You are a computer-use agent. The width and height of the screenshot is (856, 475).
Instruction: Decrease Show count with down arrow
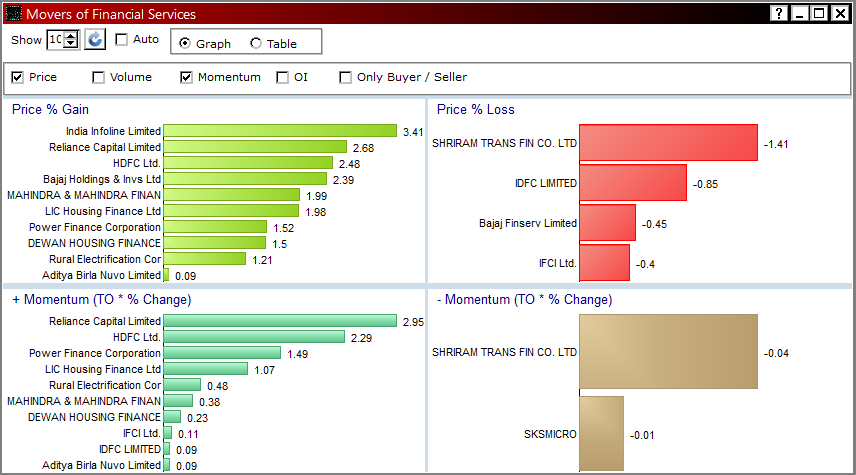coord(71,44)
